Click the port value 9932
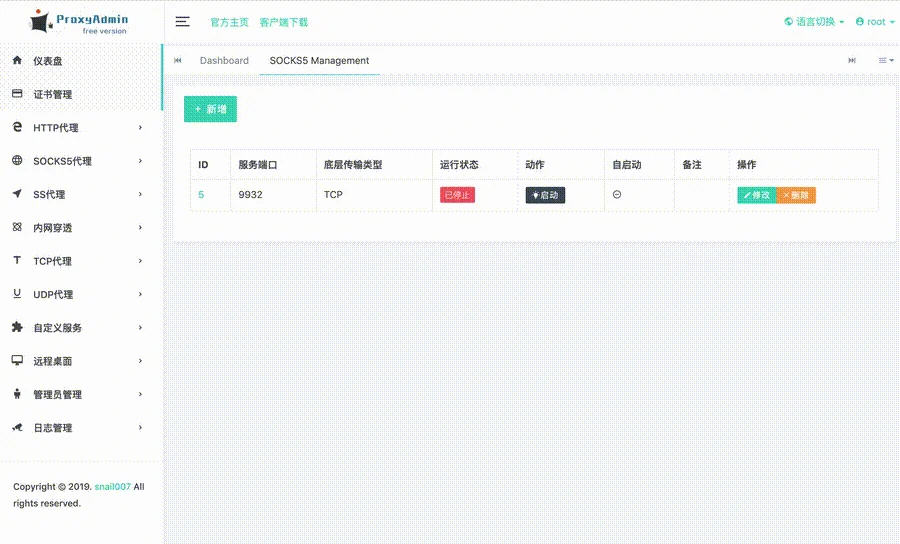This screenshot has width=900, height=544. point(250,195)
